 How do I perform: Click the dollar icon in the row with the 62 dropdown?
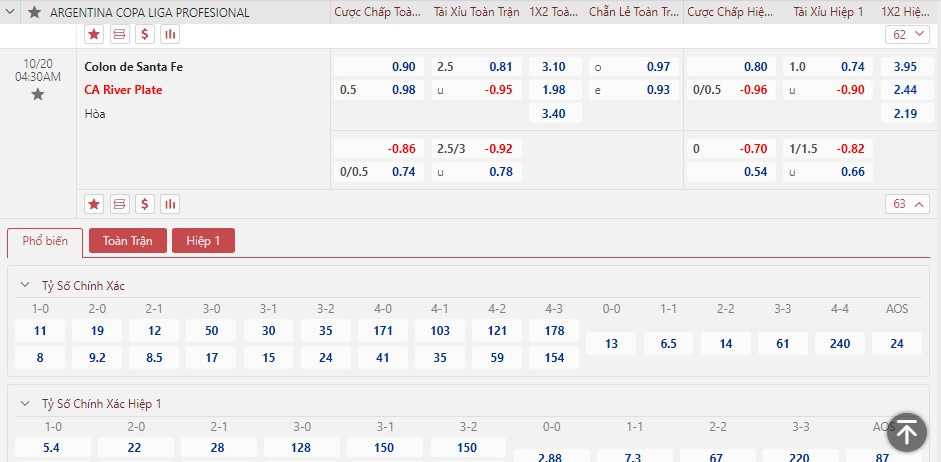pyautogui.click(x=145, y=34)
